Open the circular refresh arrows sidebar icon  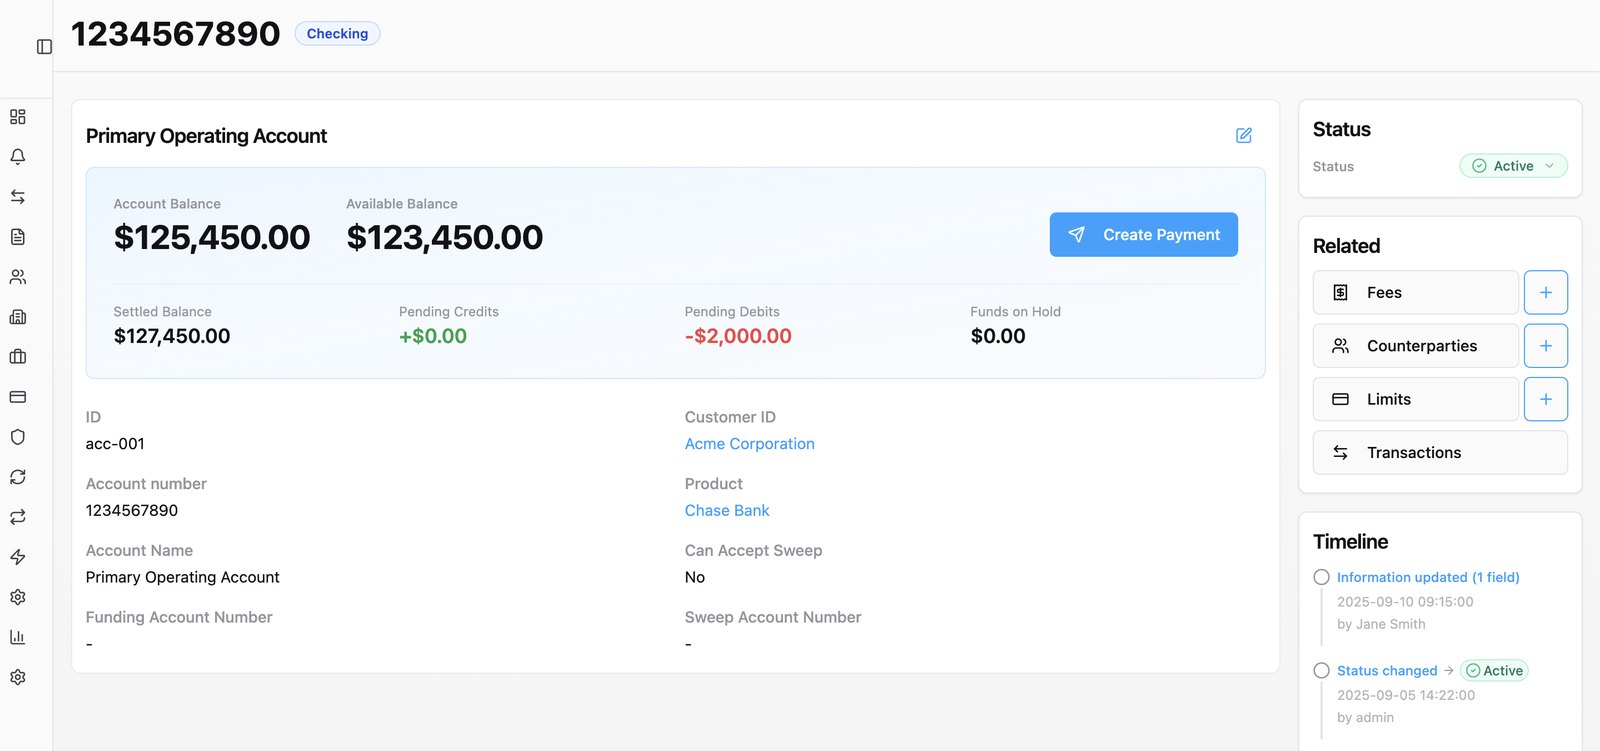[18, 477]
